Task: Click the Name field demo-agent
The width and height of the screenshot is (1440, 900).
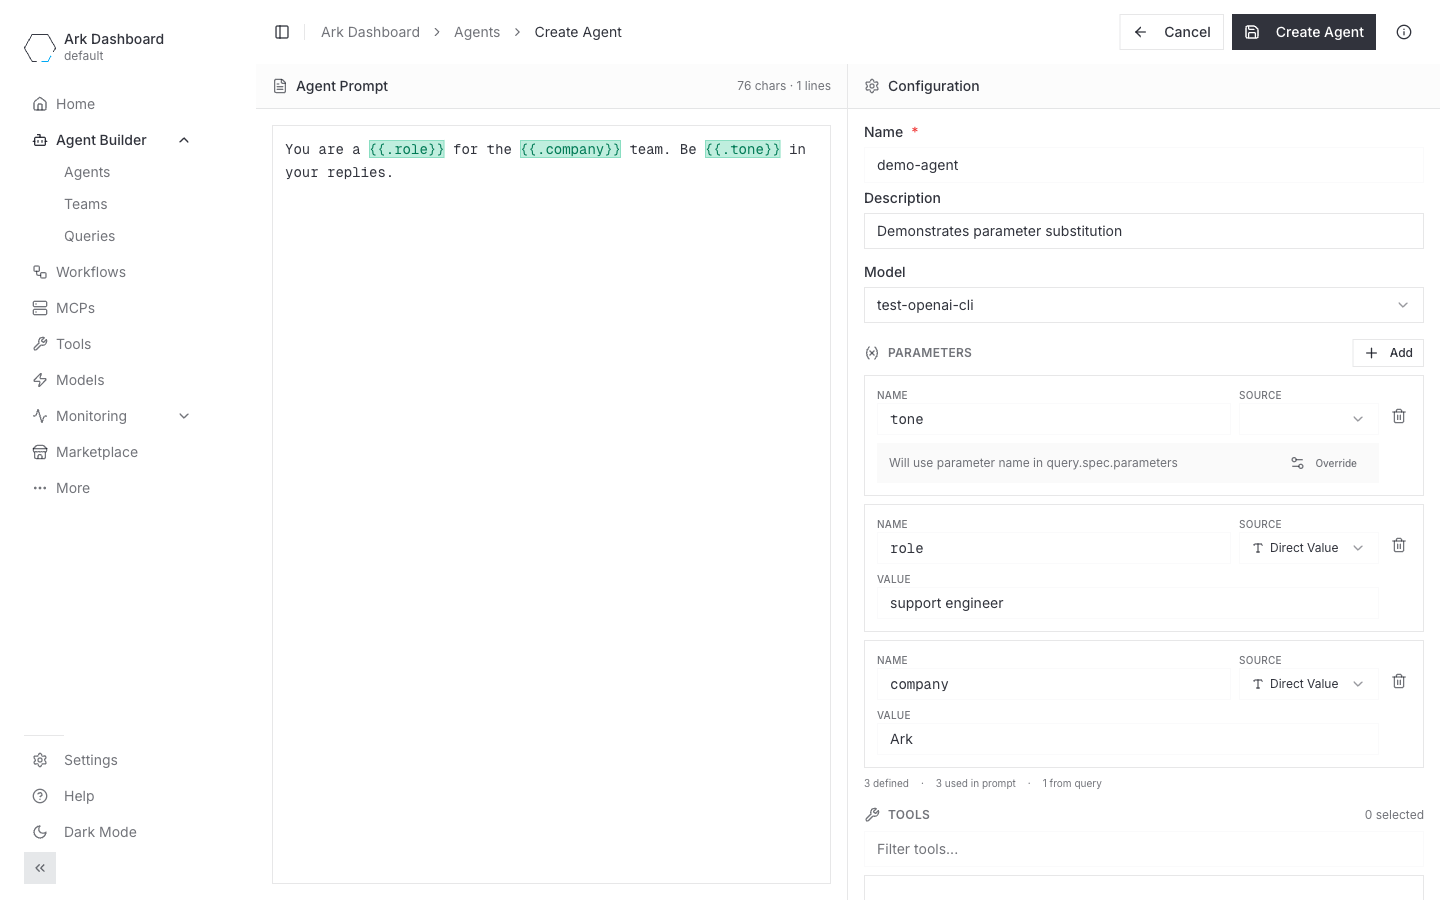Action: pos(1143,165)
